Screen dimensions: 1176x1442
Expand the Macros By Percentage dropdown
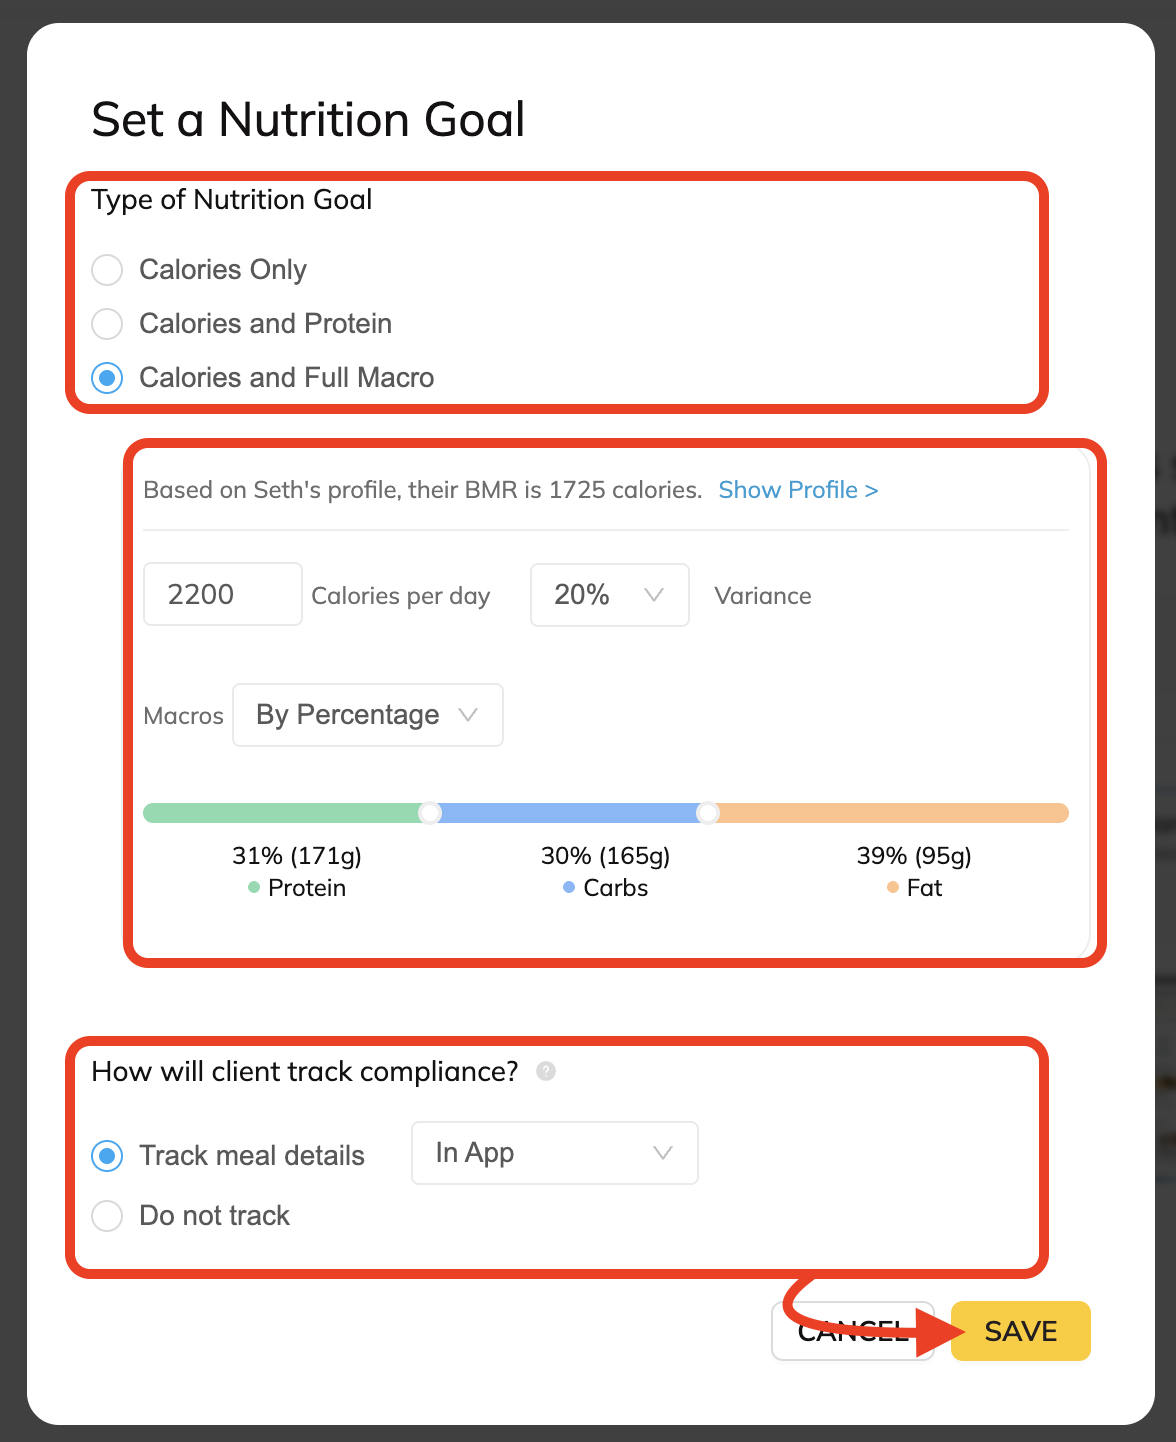click(x=367, y=715)
